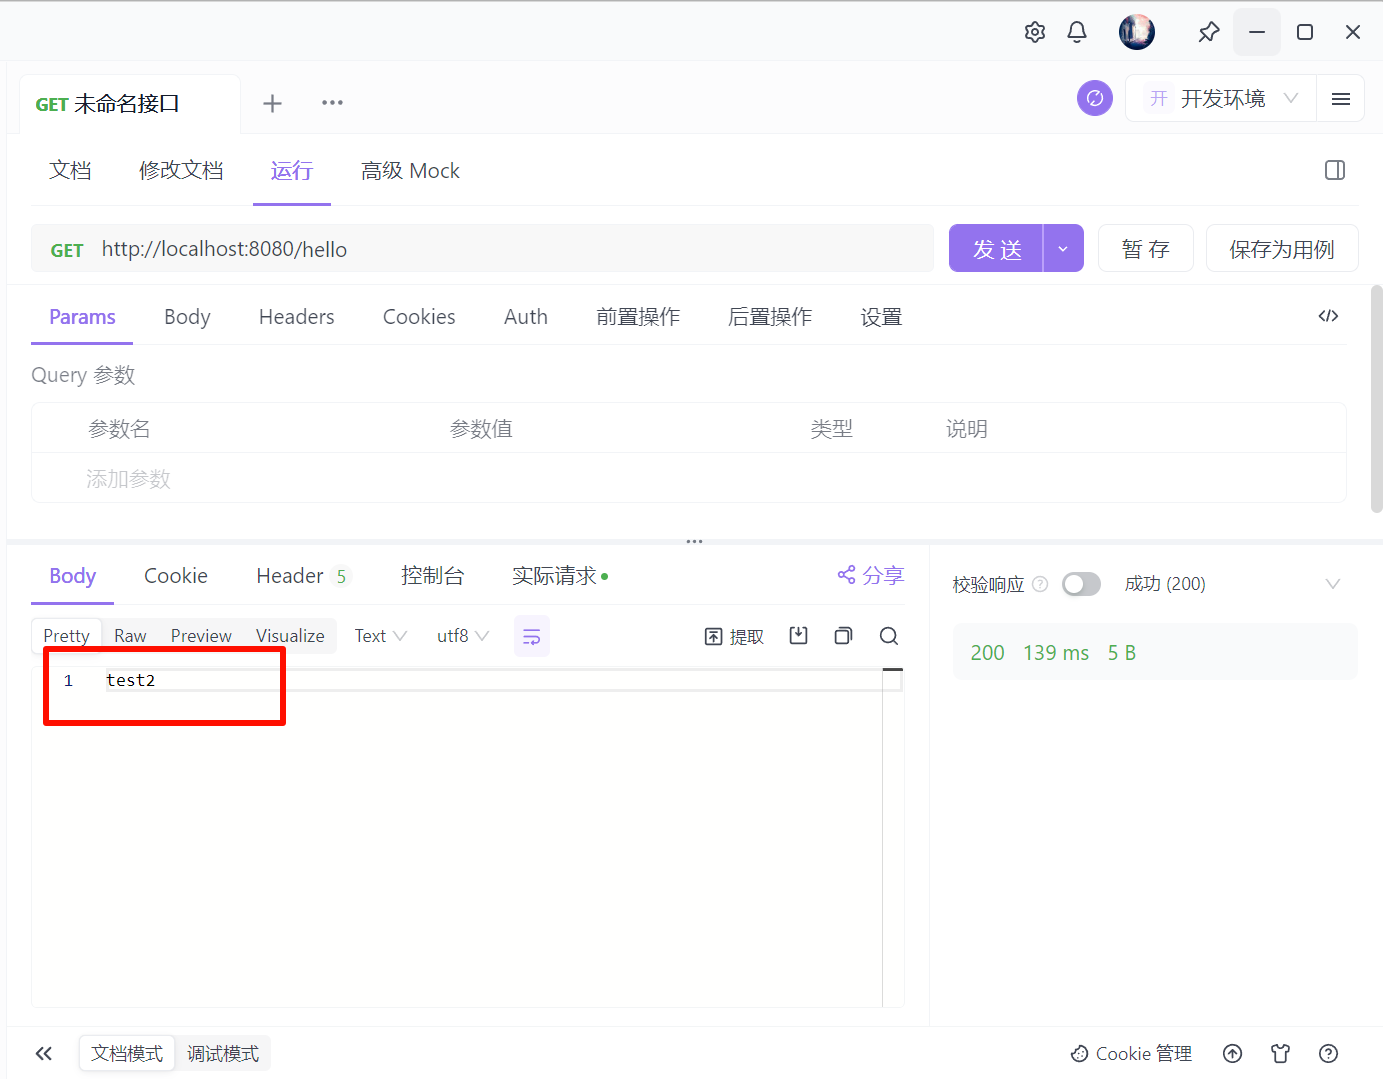
Task: Open the 后置操作 tab
Action: point(770,317)
